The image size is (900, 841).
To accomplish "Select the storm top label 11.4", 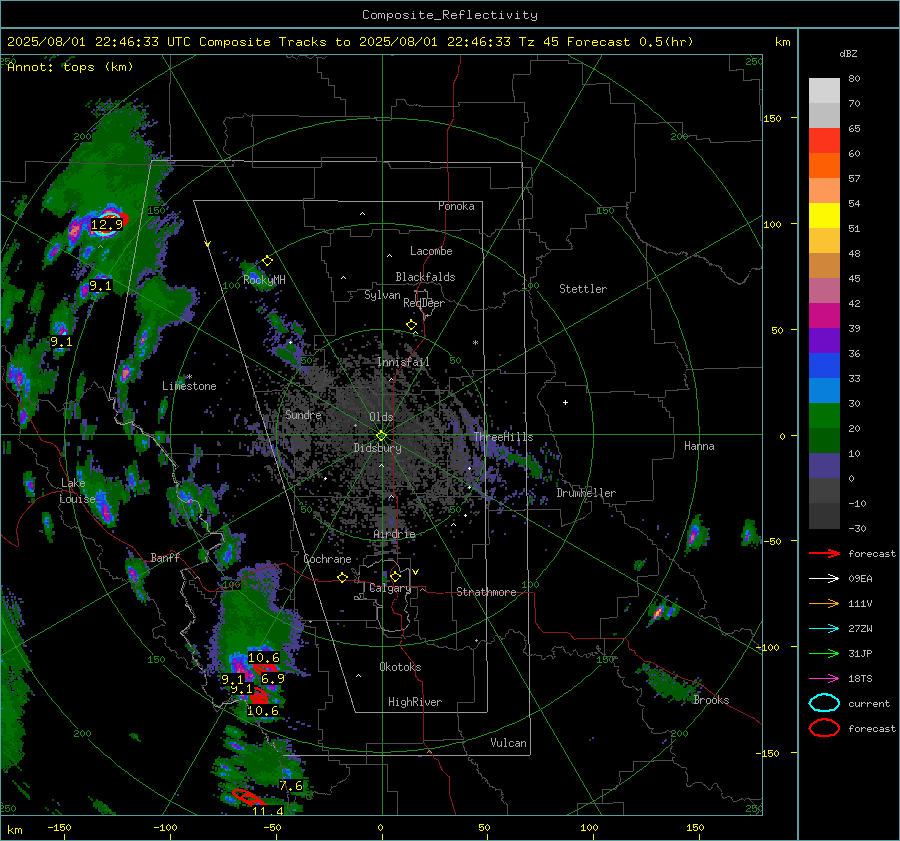I will [268, 811].
